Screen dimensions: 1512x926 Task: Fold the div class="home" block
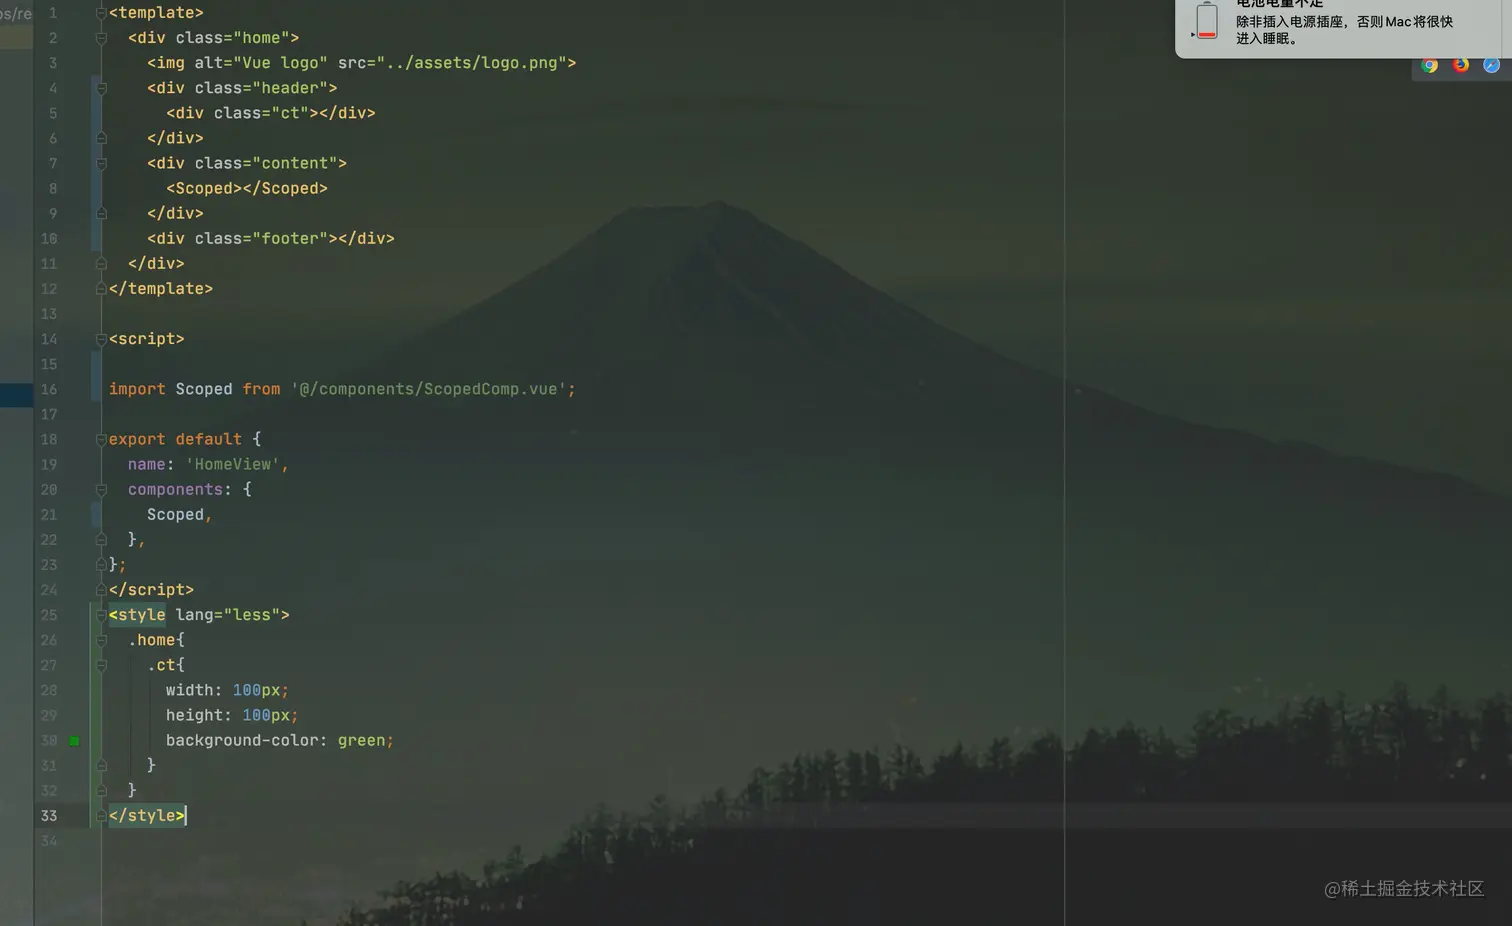[x=101, y=38]
